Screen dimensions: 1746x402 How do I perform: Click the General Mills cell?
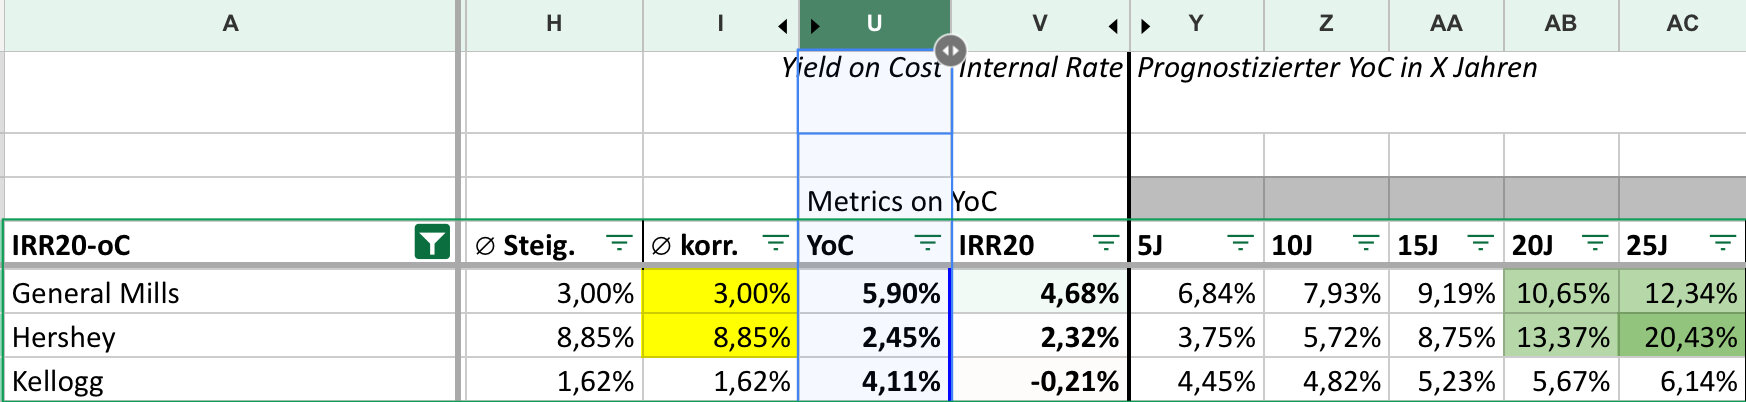(230, 293)
